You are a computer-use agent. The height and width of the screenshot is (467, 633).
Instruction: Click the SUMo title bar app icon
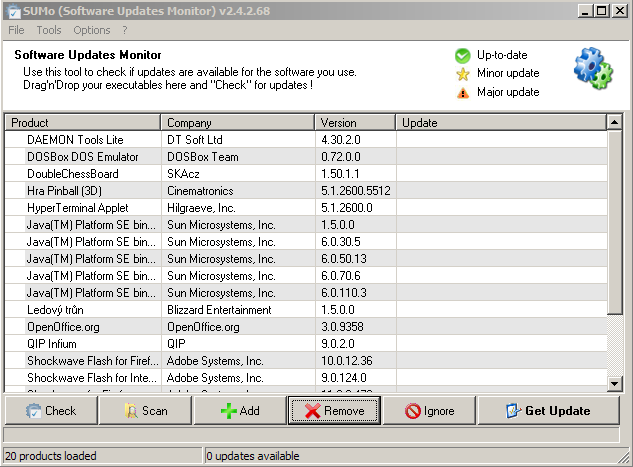(13, 11)
